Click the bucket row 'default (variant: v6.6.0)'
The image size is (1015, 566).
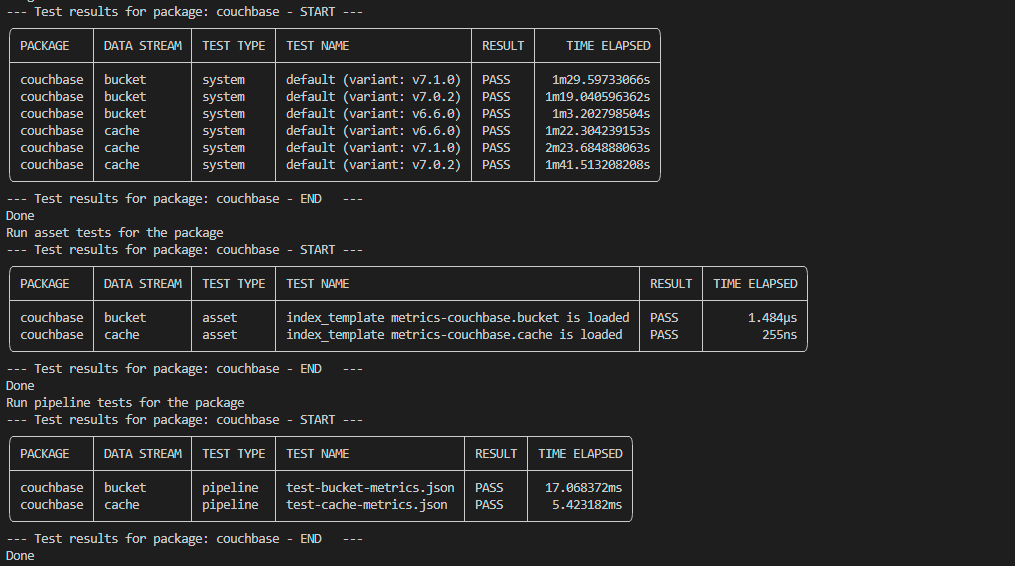click(x=374, y=113)
